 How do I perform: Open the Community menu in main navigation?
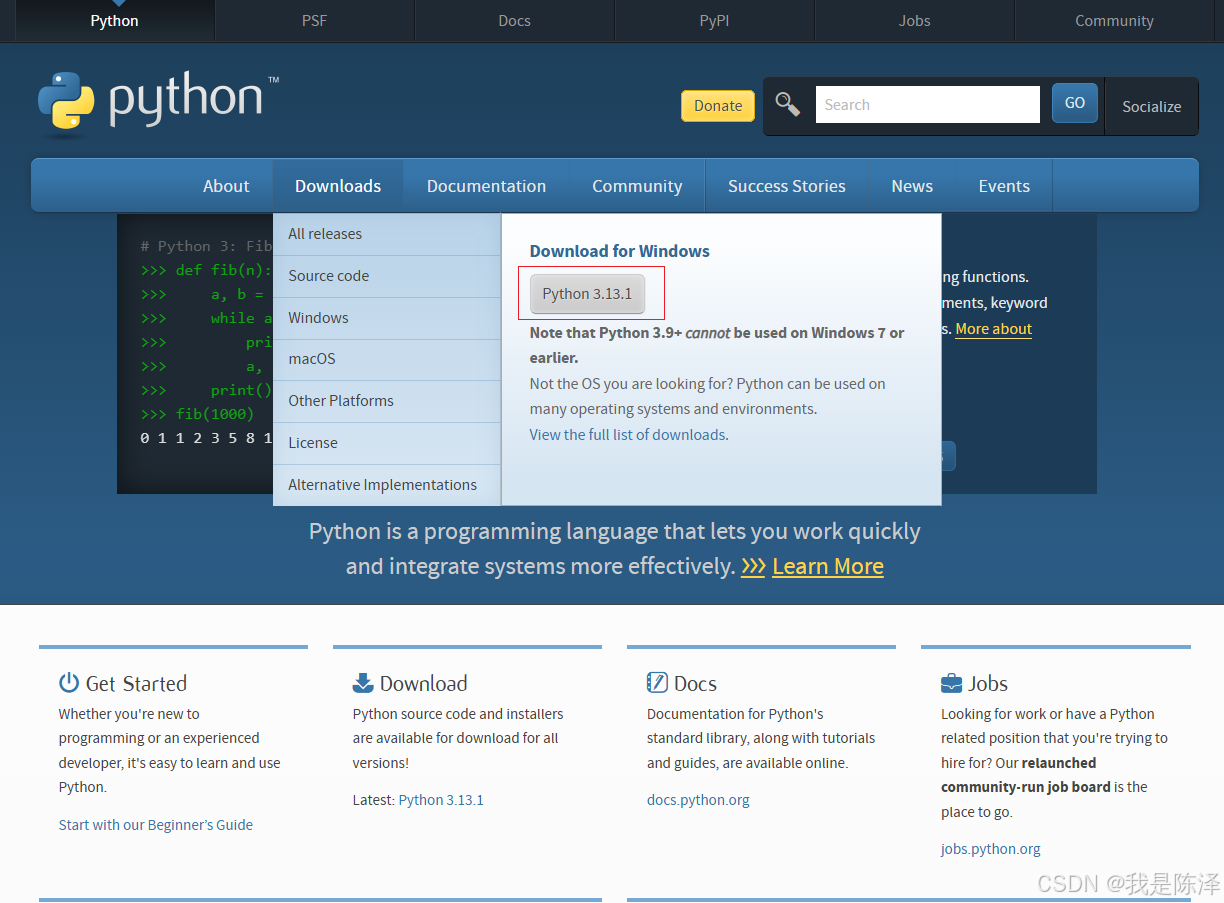click(x=637, y=186)
